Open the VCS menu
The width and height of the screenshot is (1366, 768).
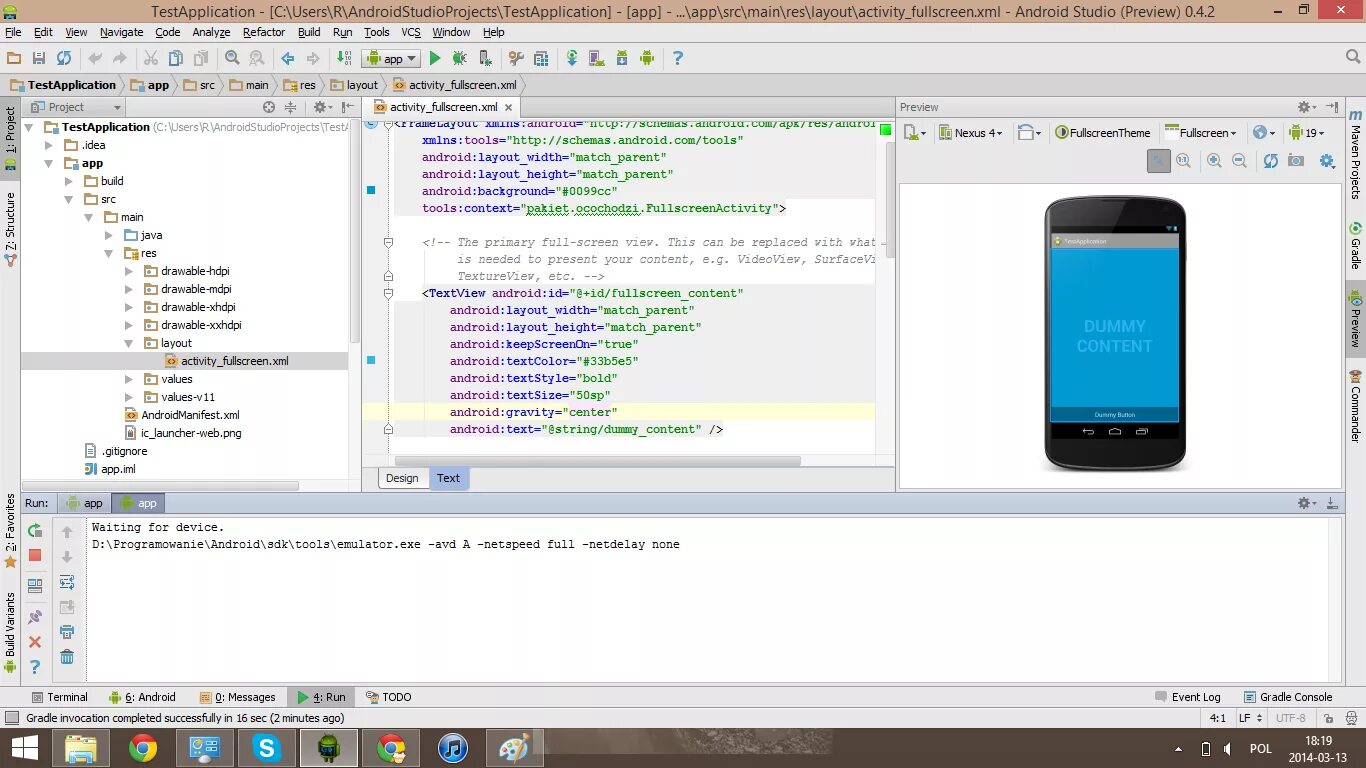pos(411,32)
